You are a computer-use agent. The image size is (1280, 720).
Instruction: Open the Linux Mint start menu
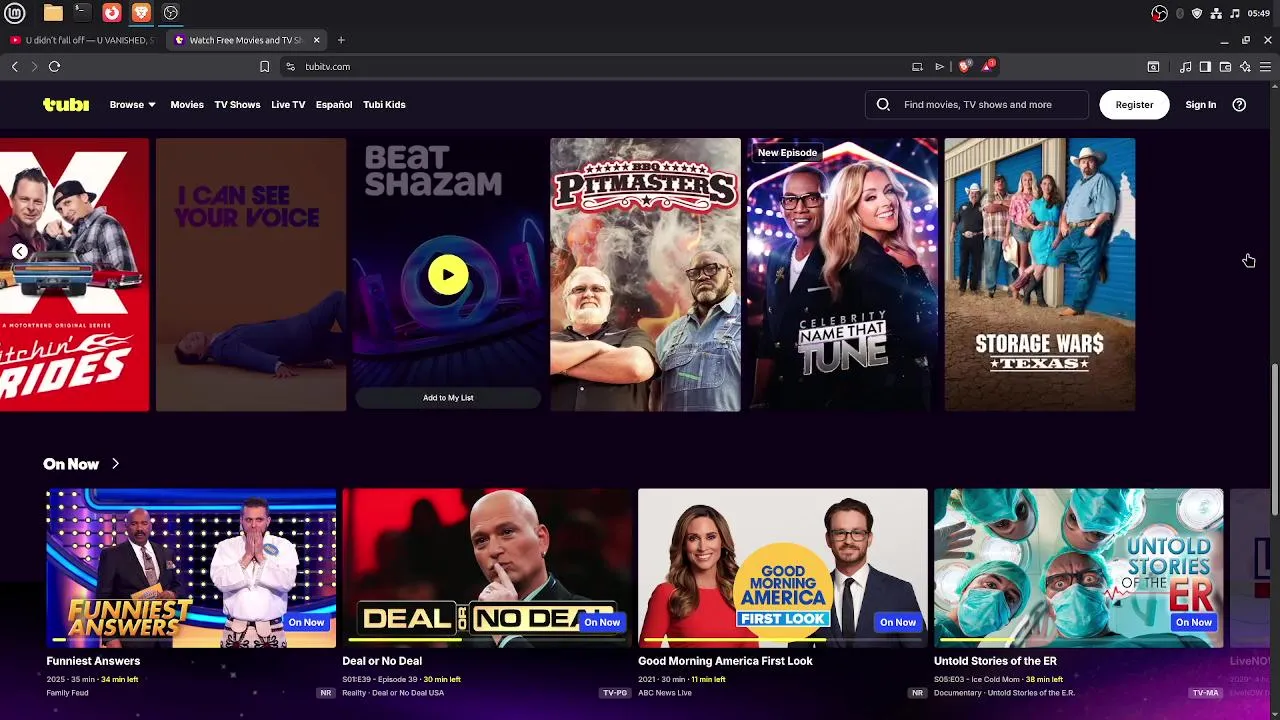pos(15,13)
